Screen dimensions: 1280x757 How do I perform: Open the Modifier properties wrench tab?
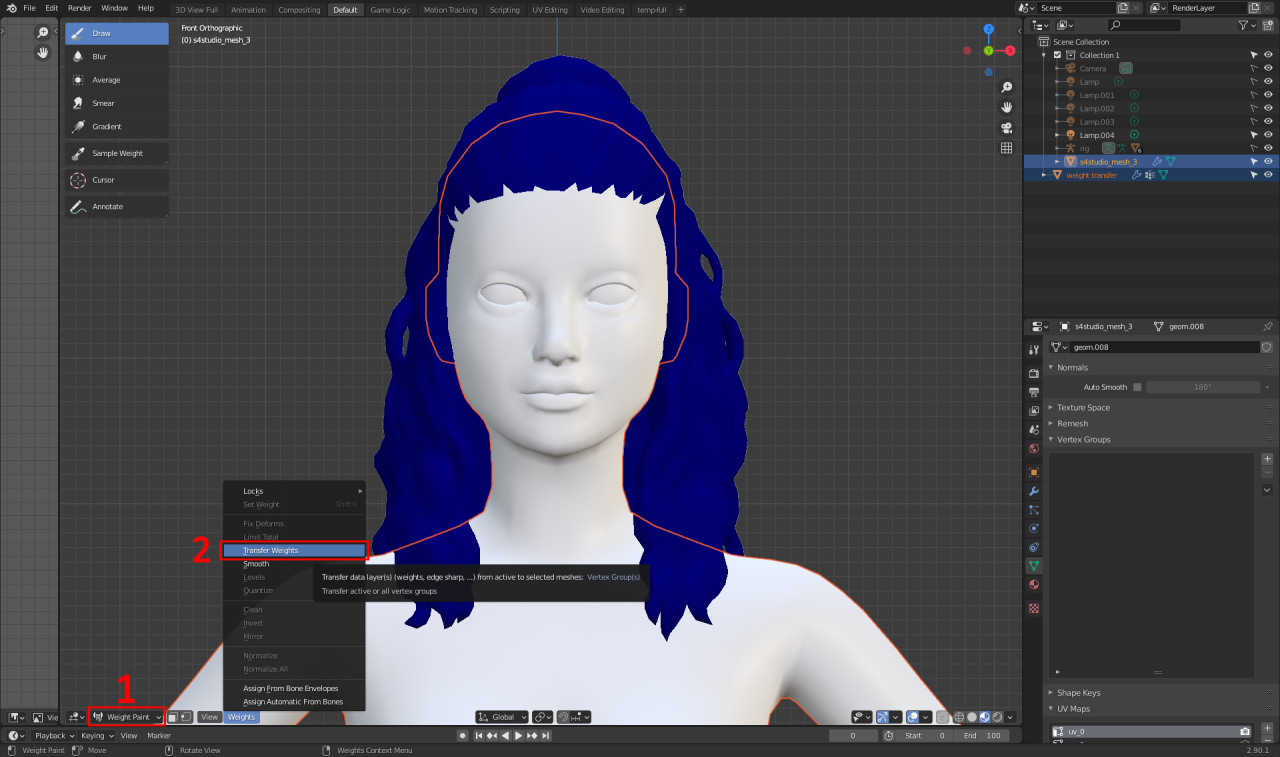(1034, 491)
